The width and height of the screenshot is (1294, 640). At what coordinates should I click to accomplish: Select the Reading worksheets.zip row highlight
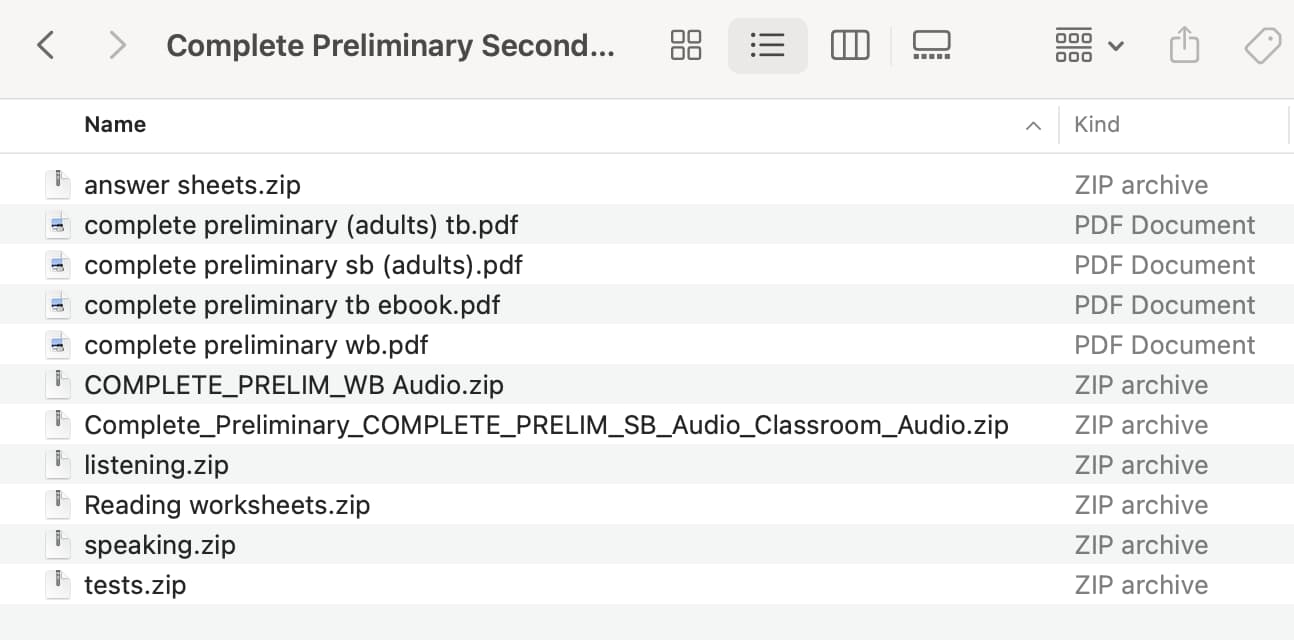point(227,505)
